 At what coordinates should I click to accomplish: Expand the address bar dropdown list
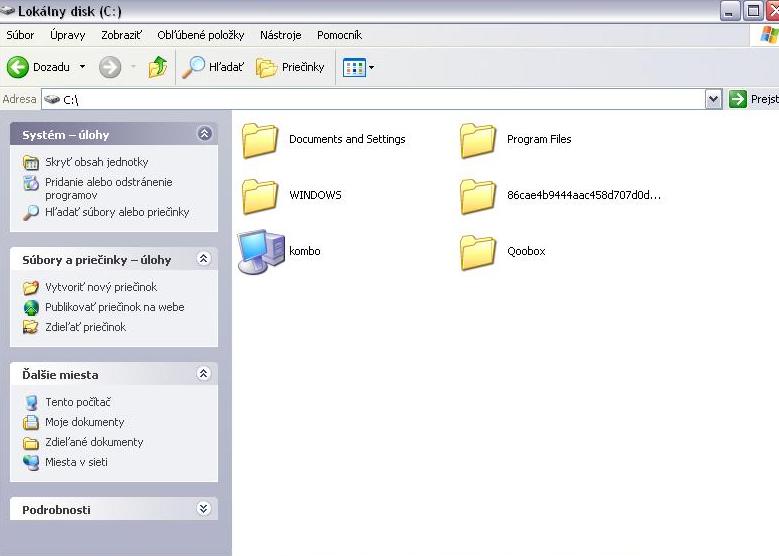click(x=713, y=99)
